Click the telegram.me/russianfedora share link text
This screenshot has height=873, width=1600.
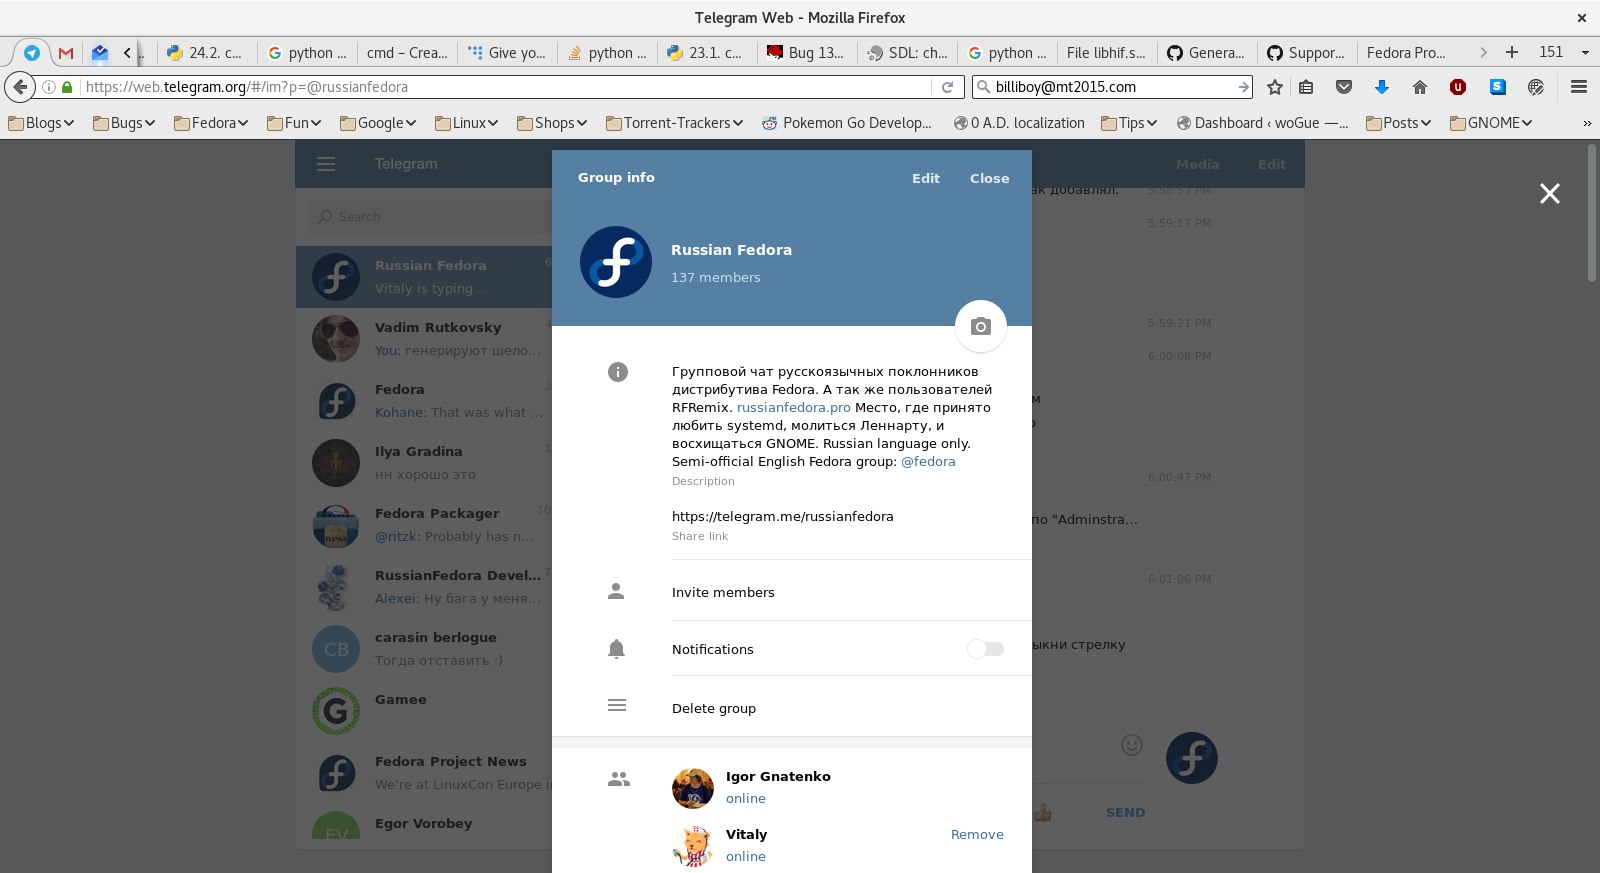click(x=783, y=516)
